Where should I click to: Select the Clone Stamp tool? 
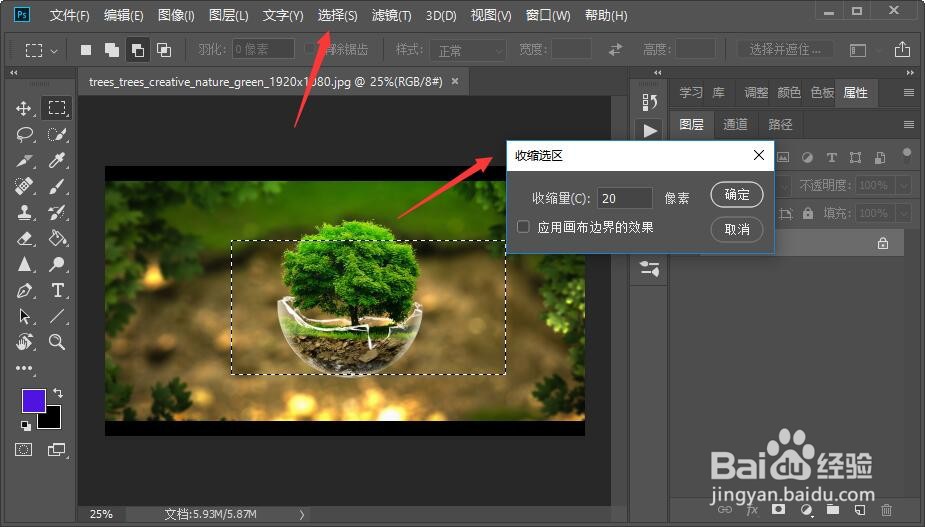tap(24, 212)
